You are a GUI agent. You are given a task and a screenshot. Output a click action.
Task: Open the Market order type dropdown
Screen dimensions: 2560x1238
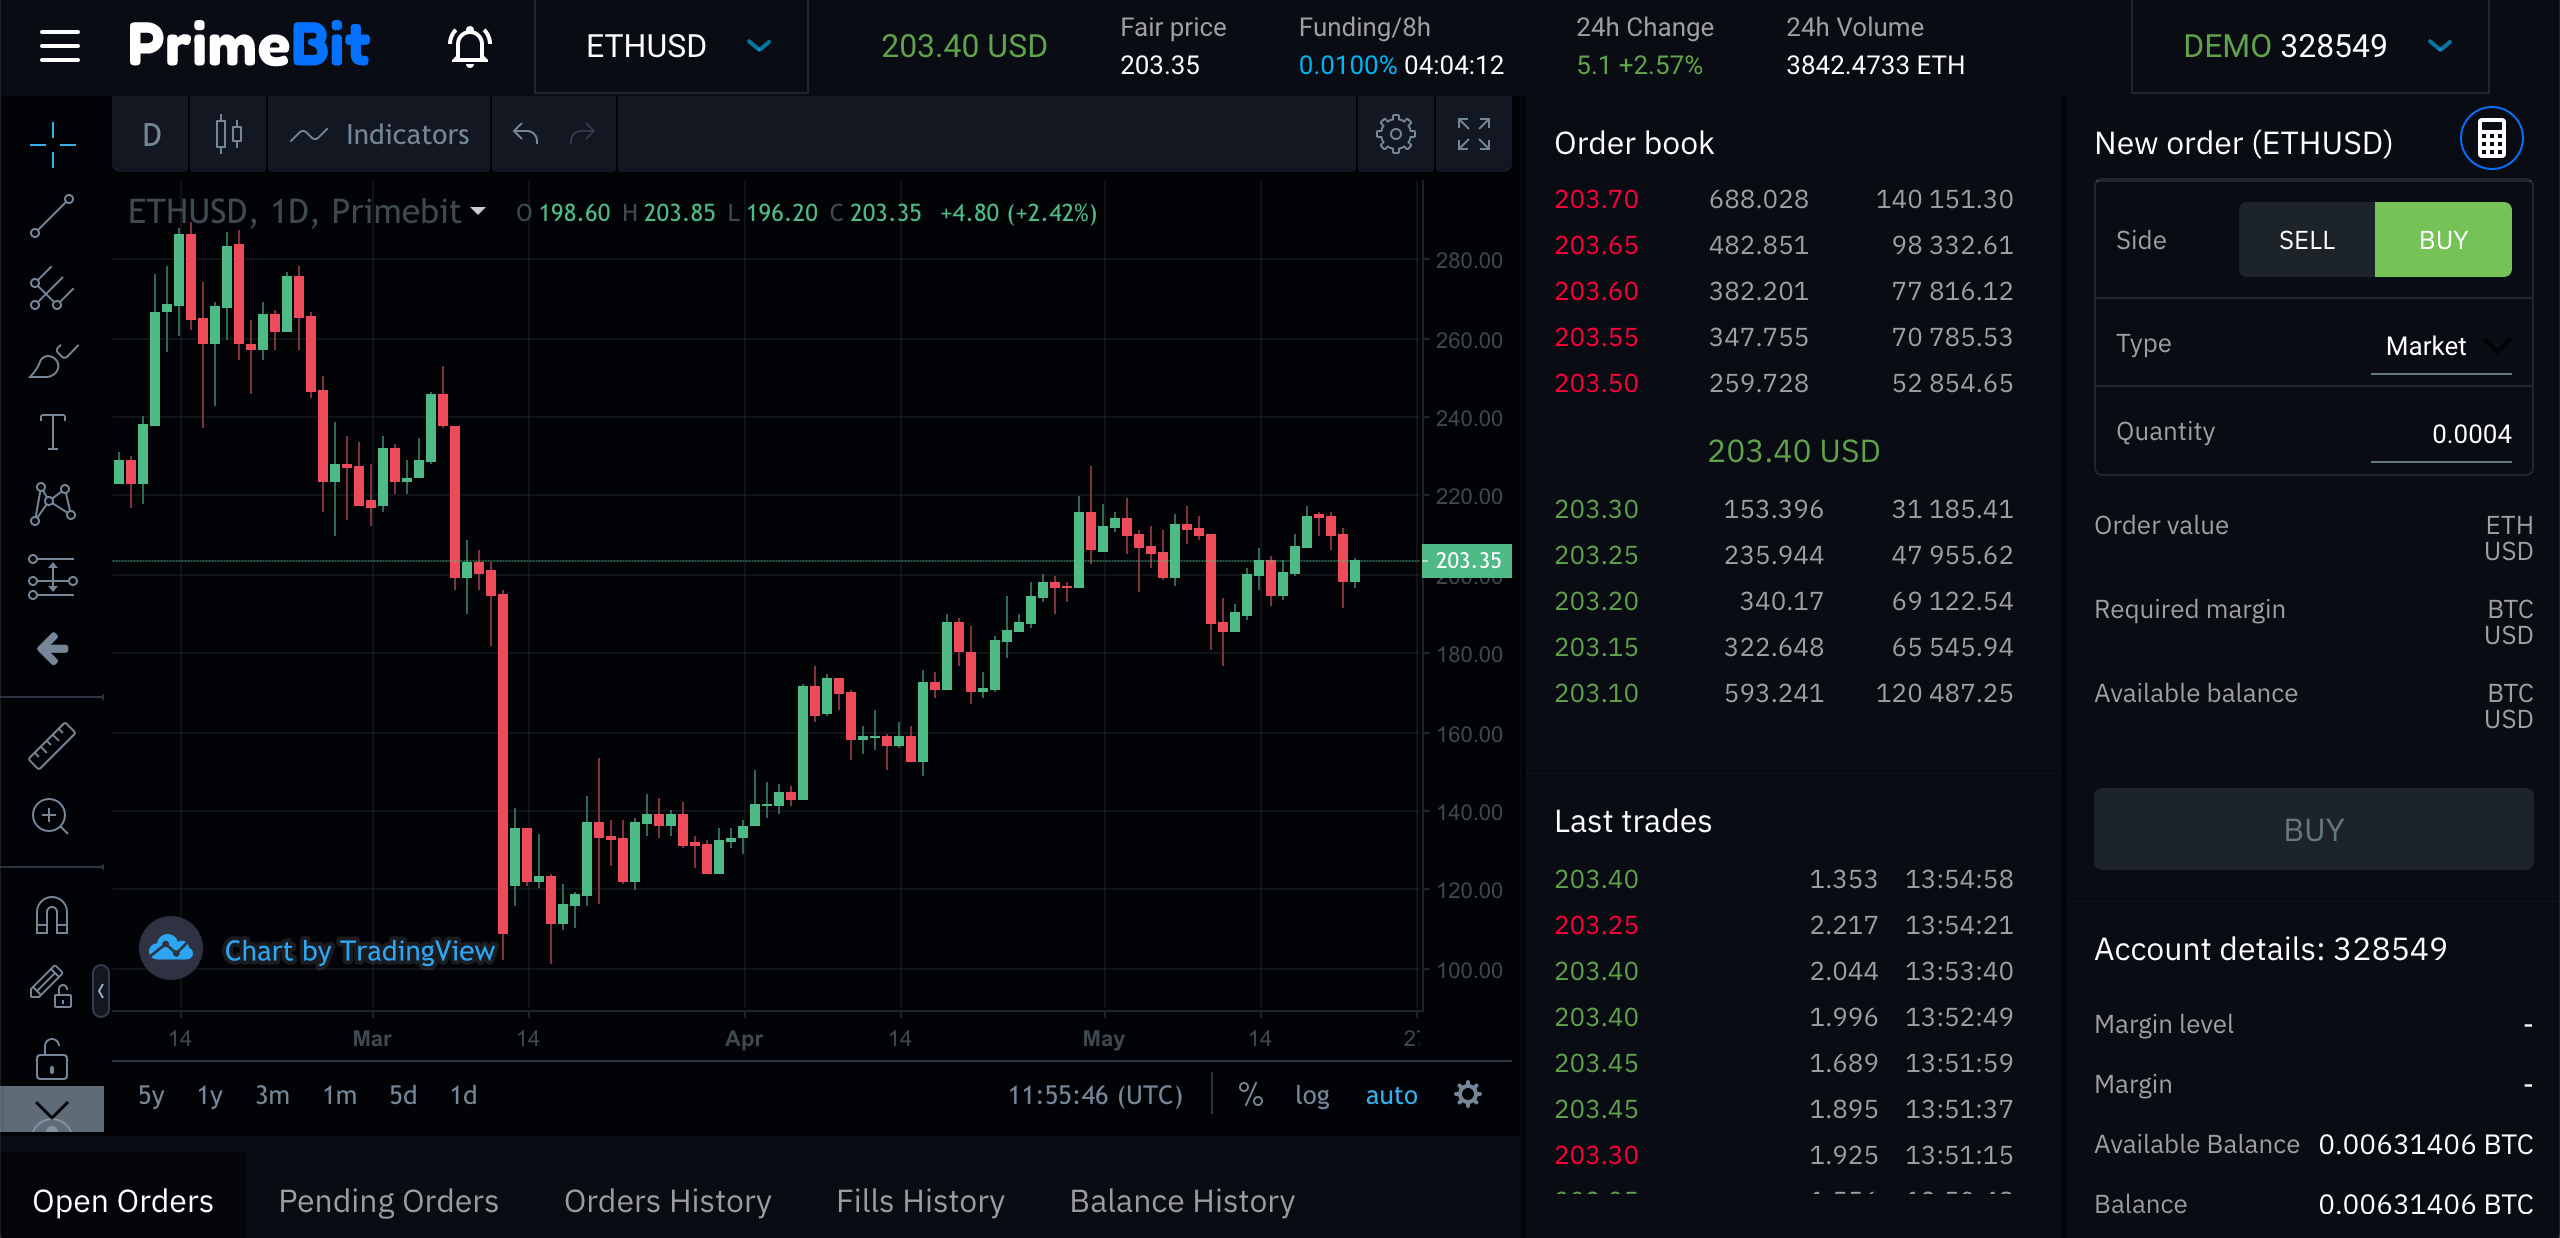pyautogui.click(x=2440, y=346)
